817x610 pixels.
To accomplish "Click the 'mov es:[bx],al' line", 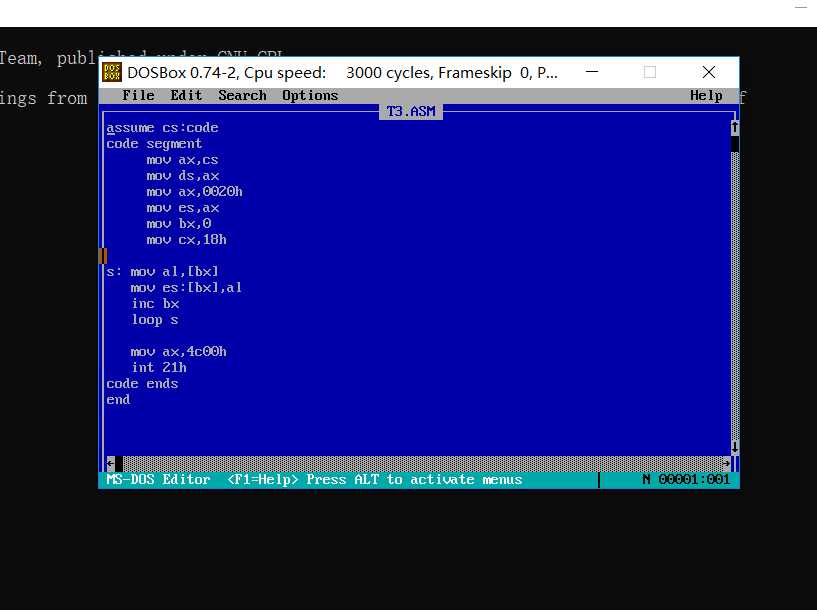I will pyautogui.click(x=186, y=288).
